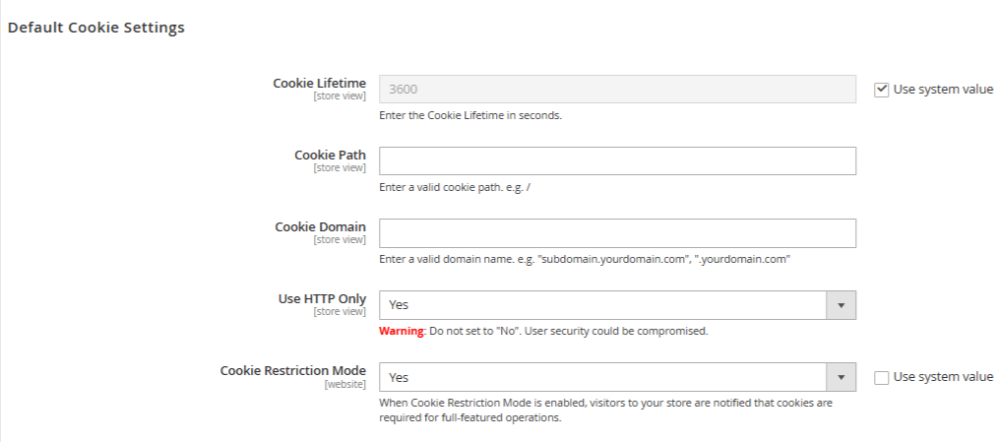The height and width of the screenshot is (442, 1000).
Task: Click Use system value text beside Cookie Restriction Mode
Action: (943, 377)
